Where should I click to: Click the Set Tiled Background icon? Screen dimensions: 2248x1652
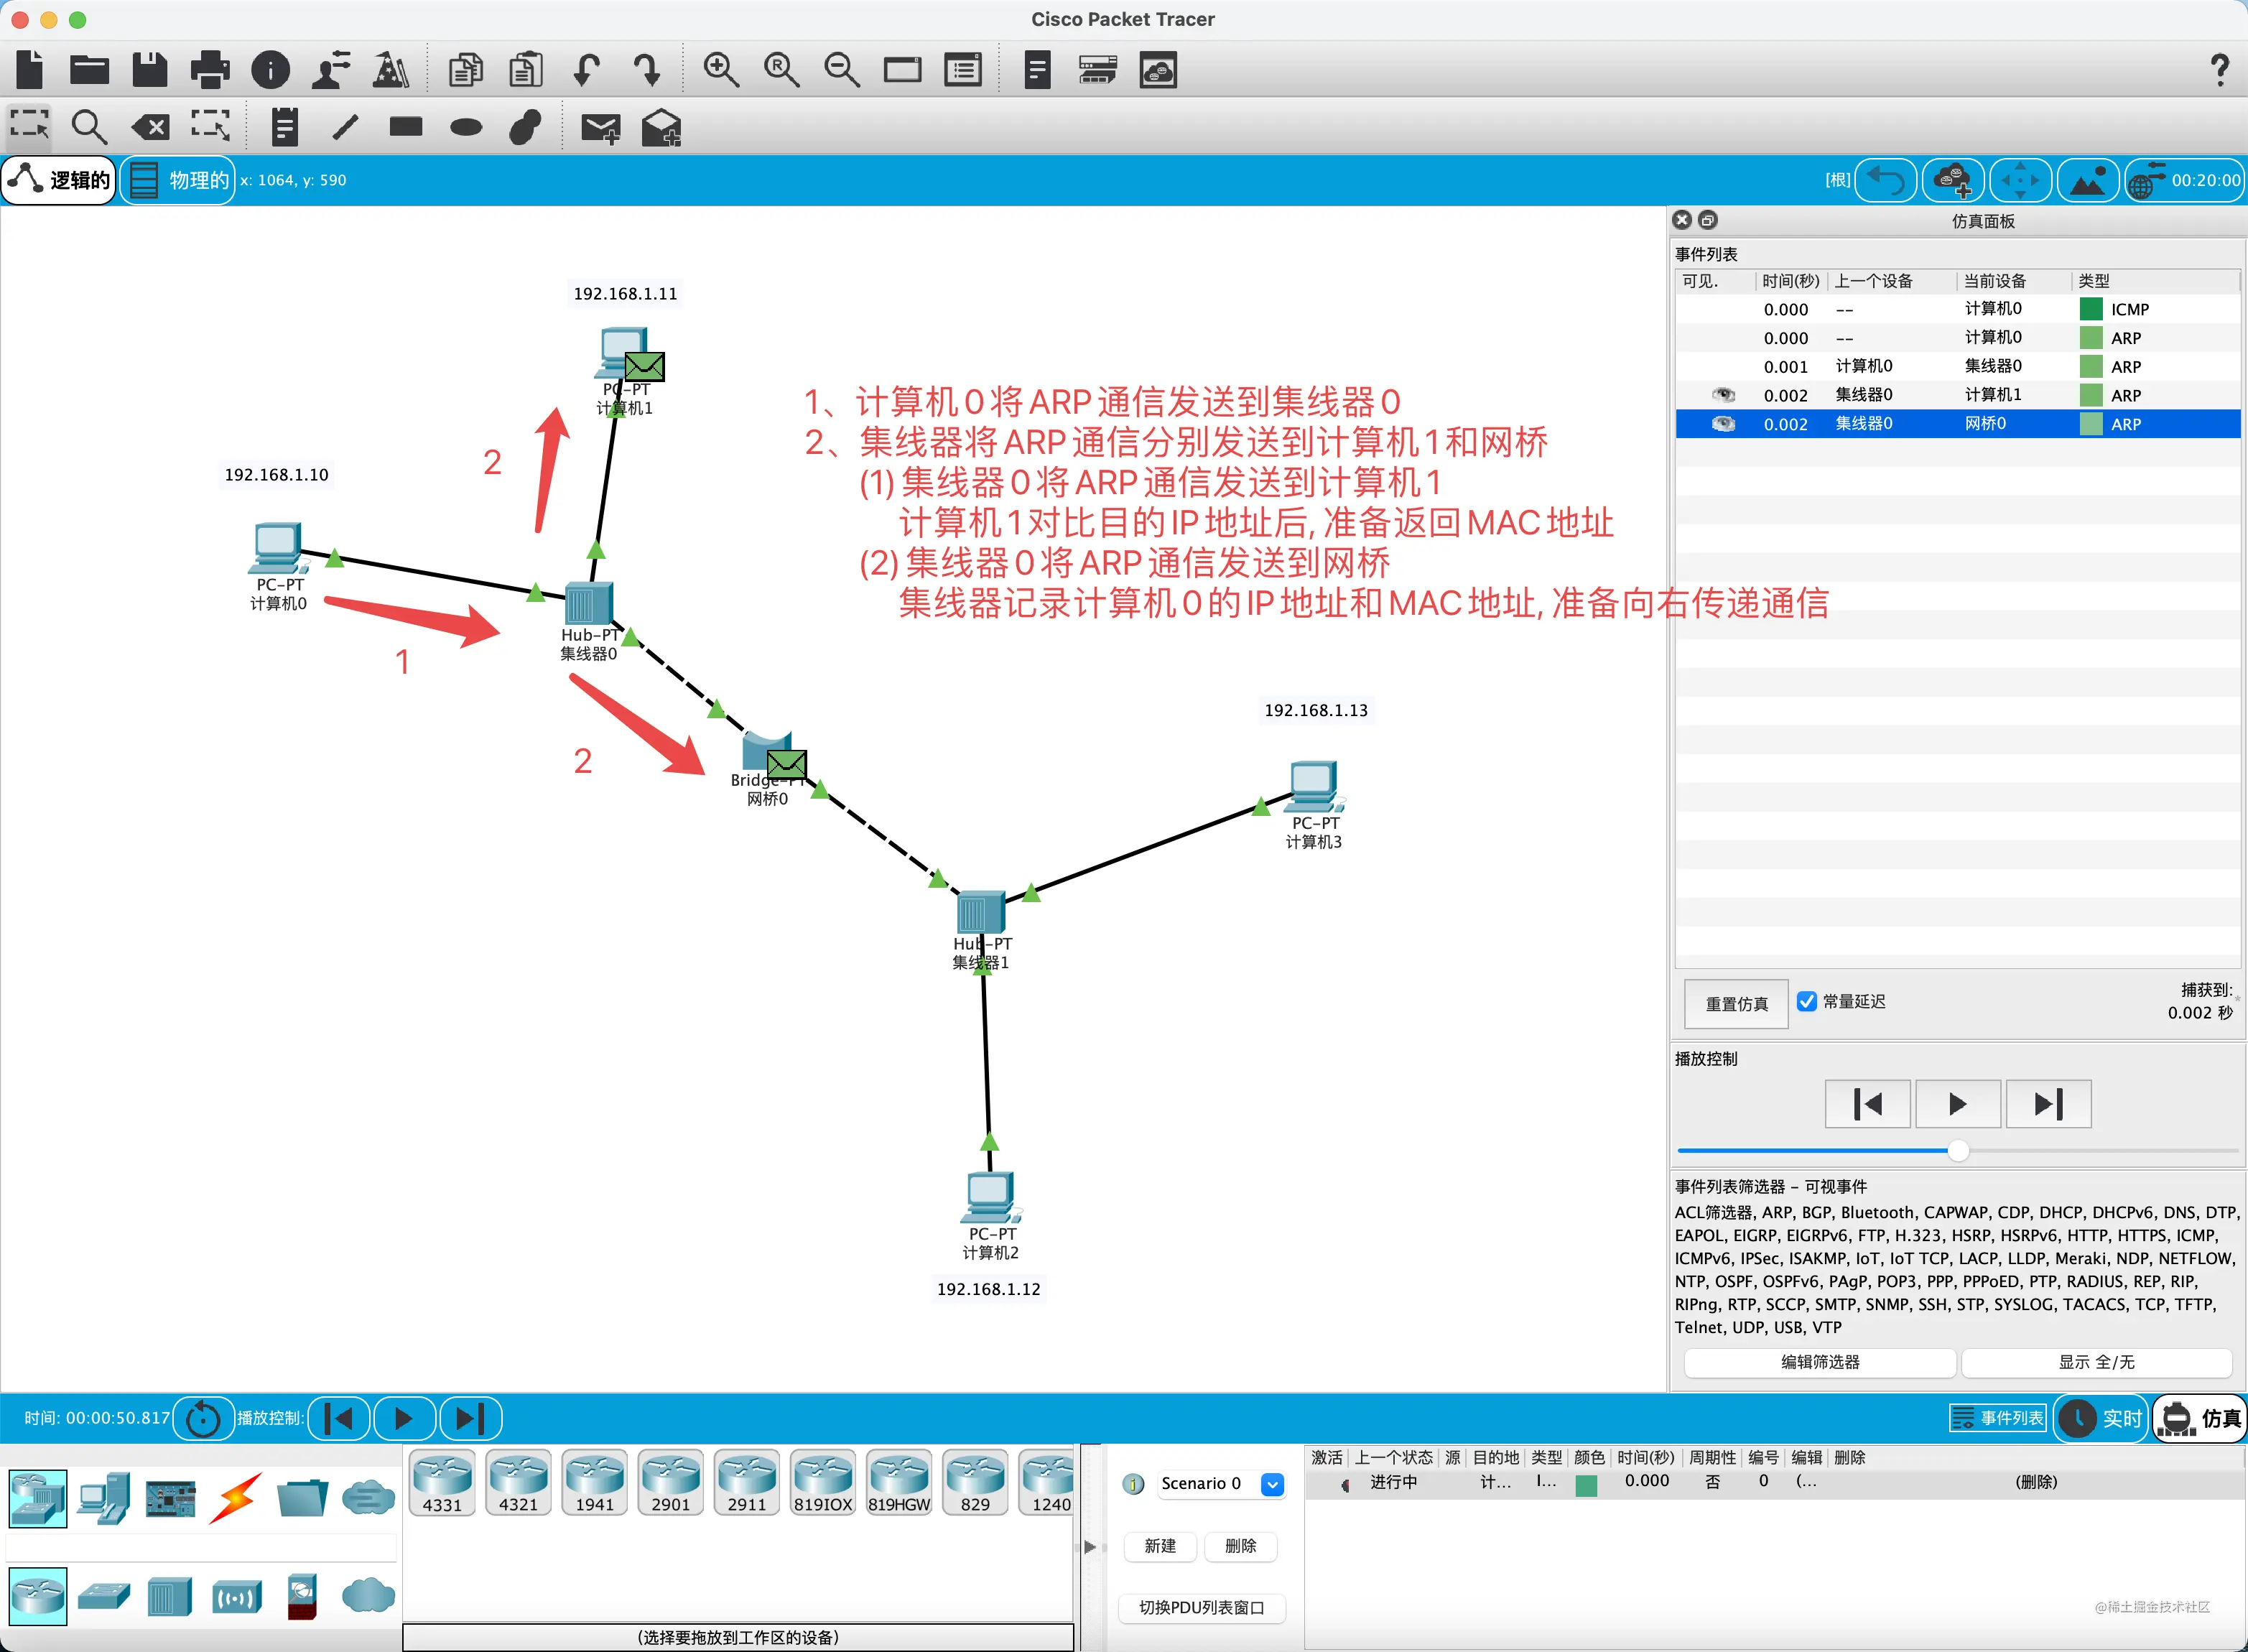coord(2087,181)
